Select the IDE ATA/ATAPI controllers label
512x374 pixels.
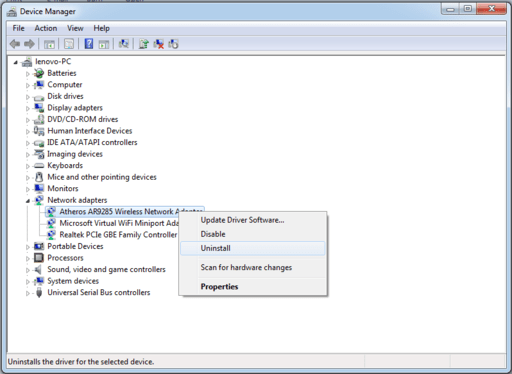92,142
